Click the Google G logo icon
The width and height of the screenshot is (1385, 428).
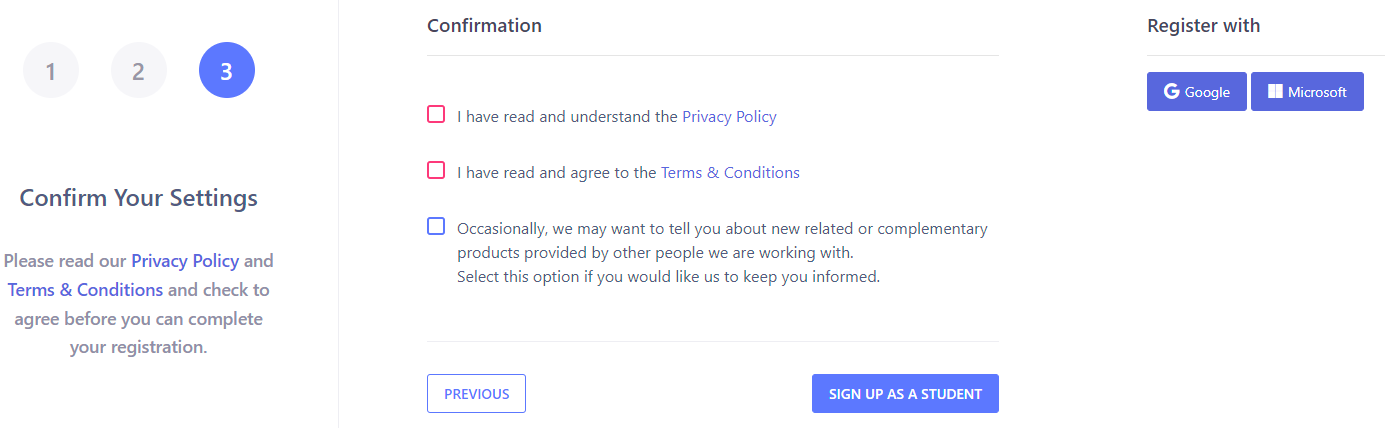click(1172, 91)
